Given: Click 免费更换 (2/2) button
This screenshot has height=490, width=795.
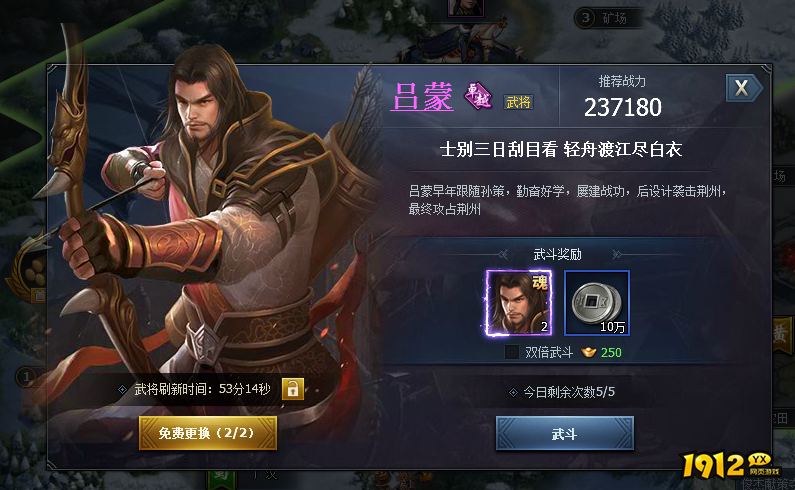Looking at the screenshot, I should 208,433.
